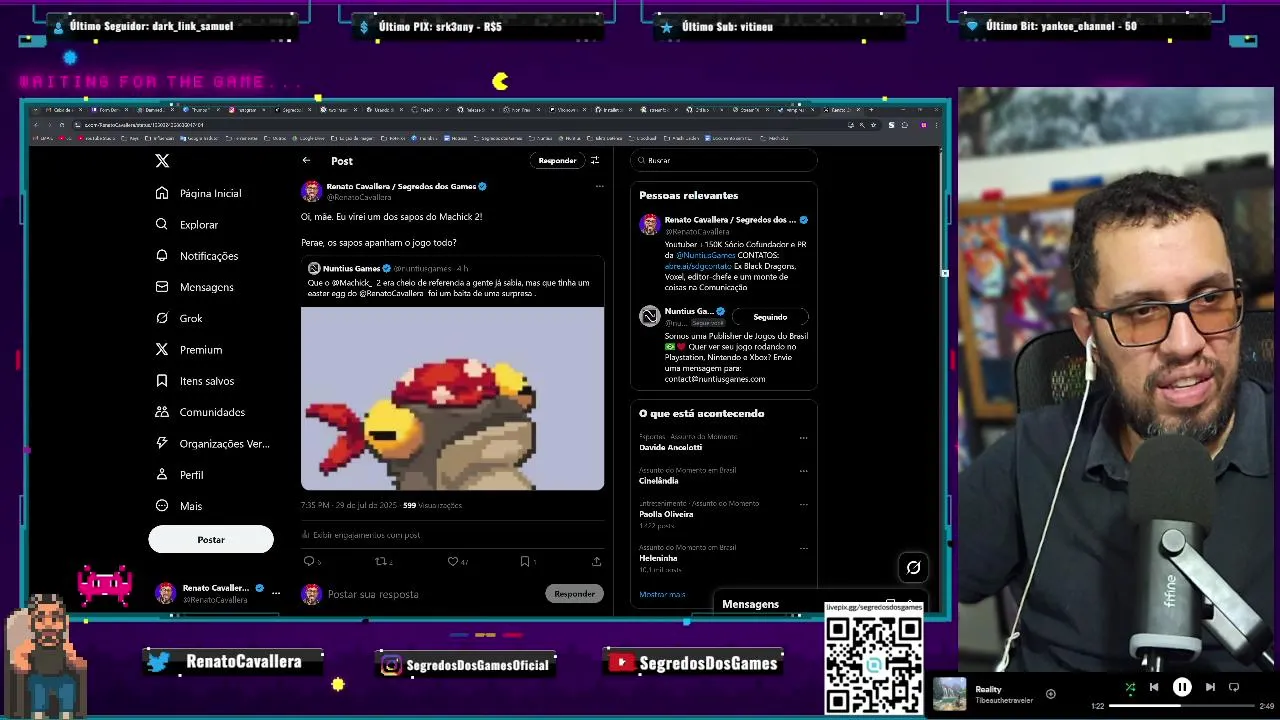Screen dimensions: 1280x720
Task: Open trending topic Heleninha
Action: [658, 558]
